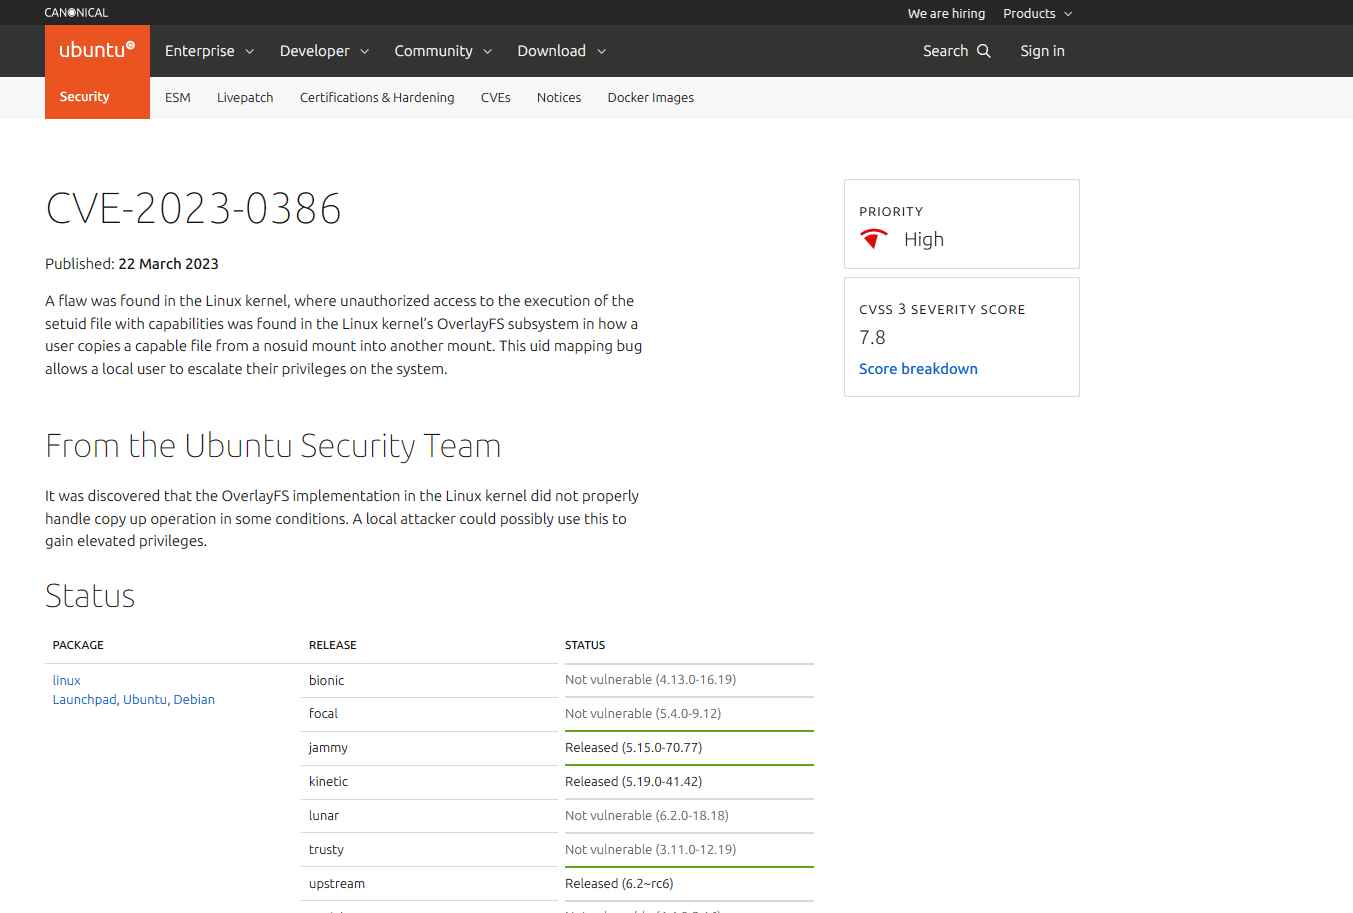
Task: Open the Launchpad link
Action: tap(84, 700)
